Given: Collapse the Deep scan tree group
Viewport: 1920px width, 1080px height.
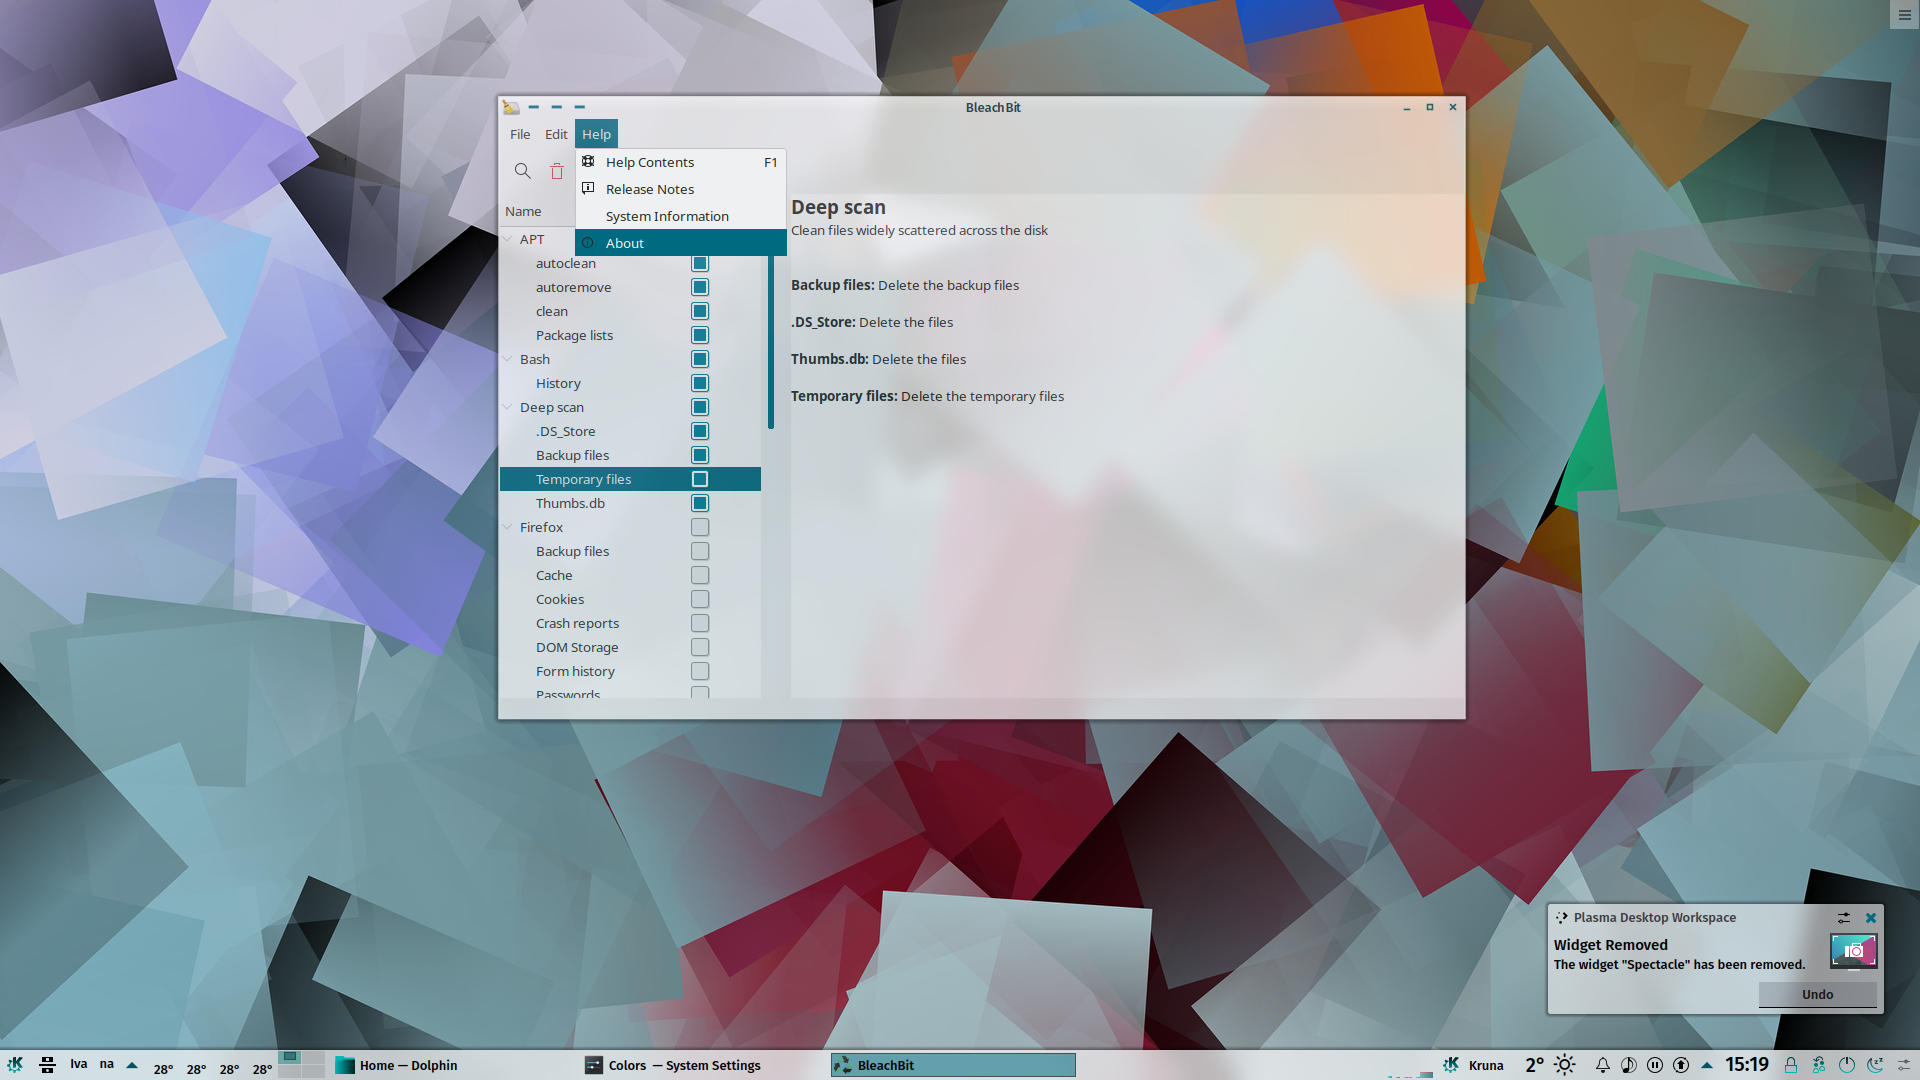Looking at the screenshot, I should [508, 407].
